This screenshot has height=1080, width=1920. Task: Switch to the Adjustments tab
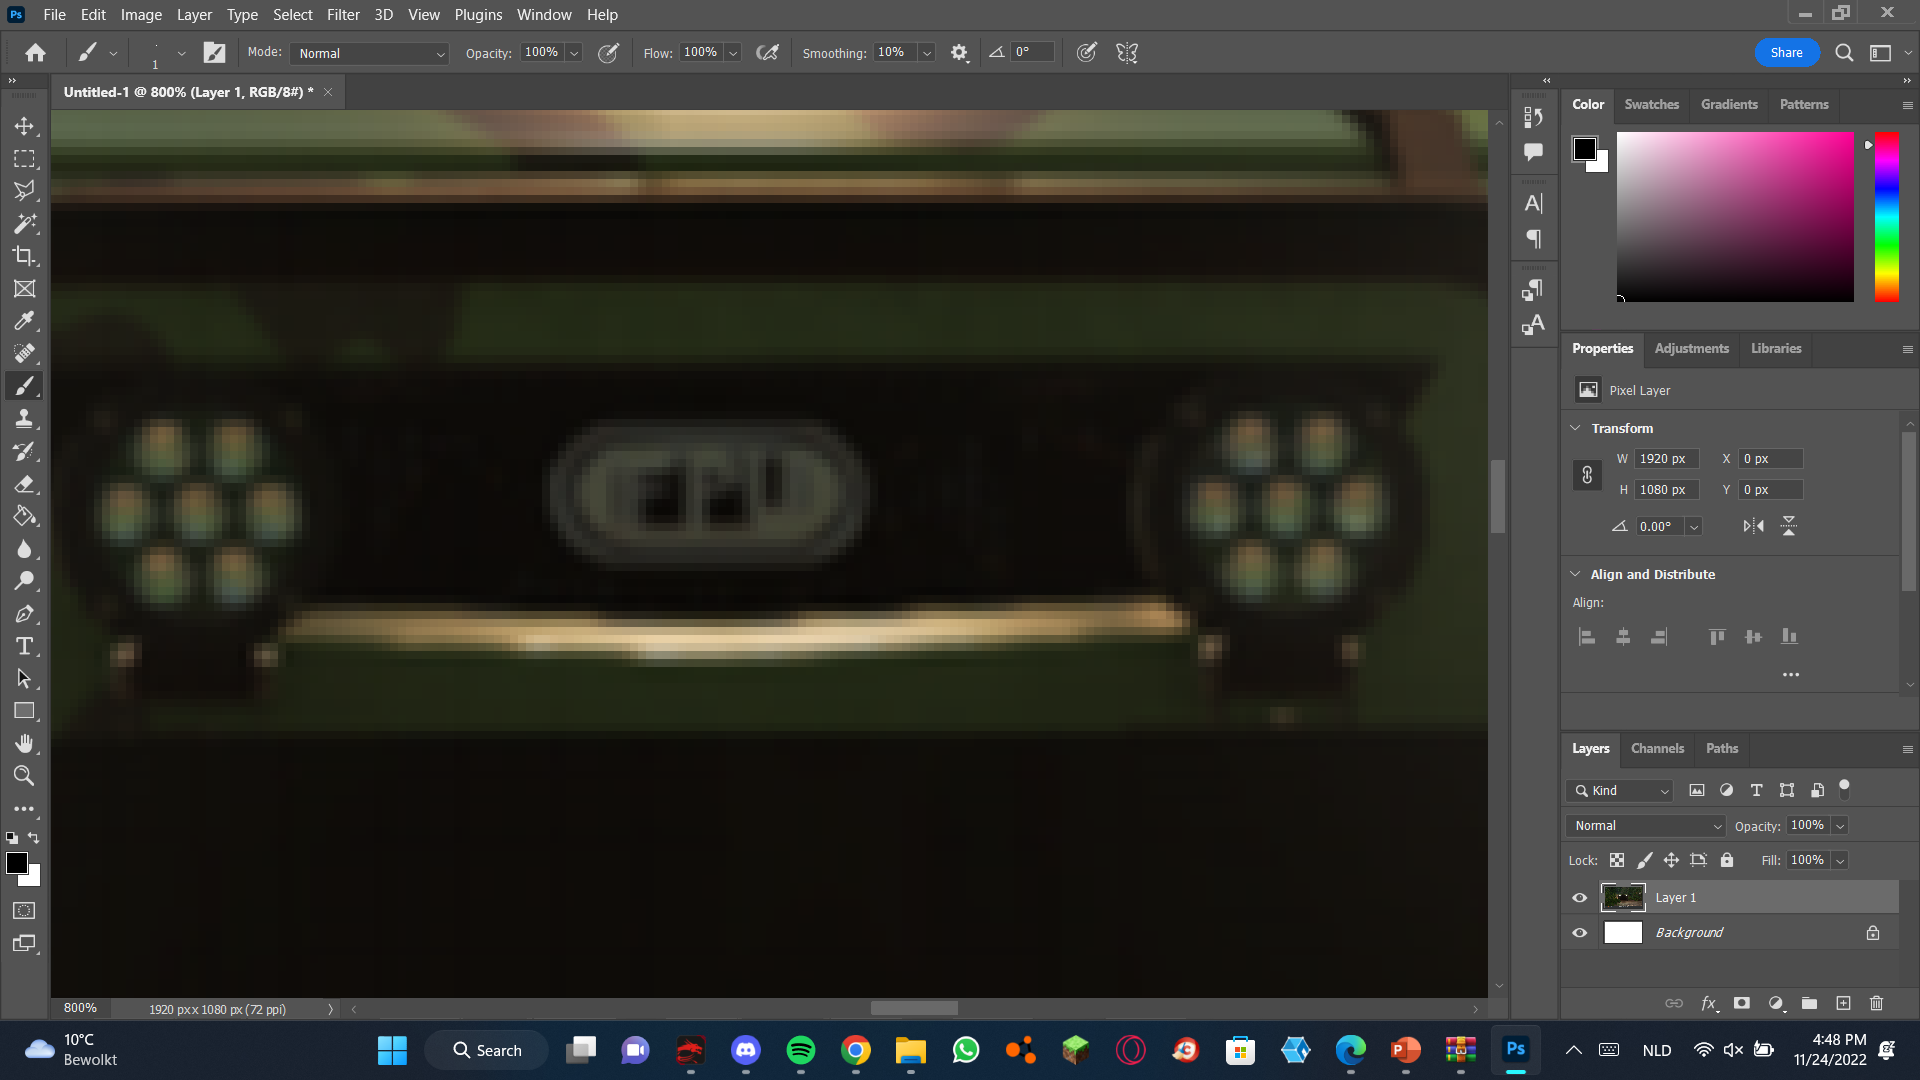pos(1691,348)
